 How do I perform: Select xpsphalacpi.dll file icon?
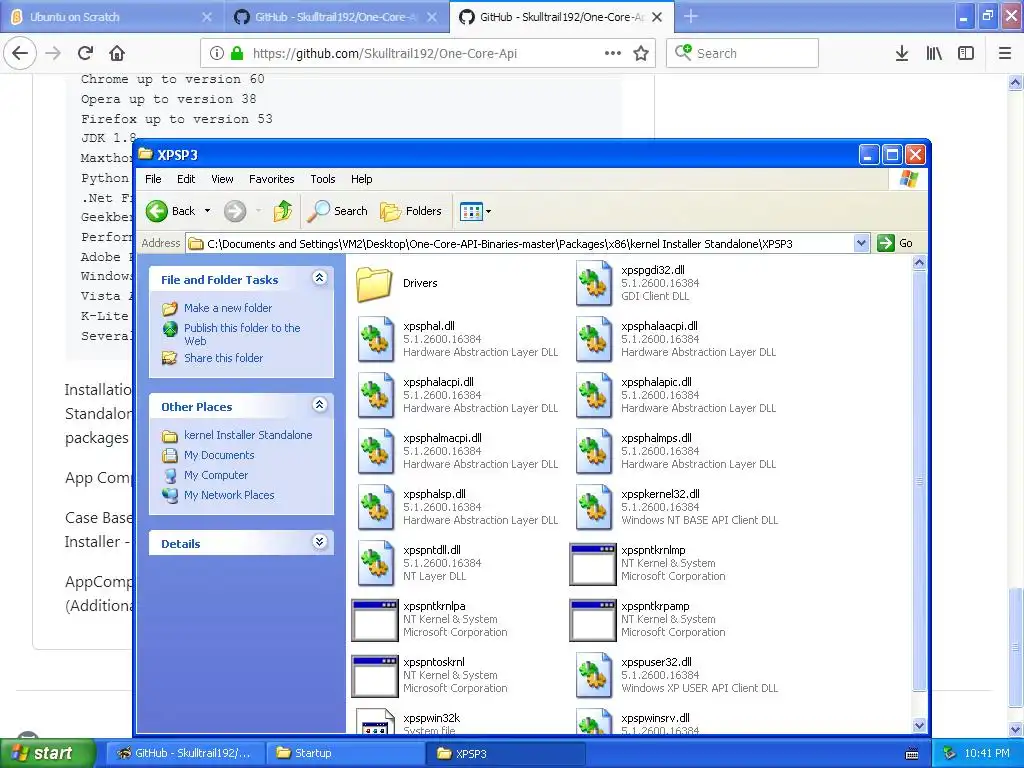coord(376,395)
